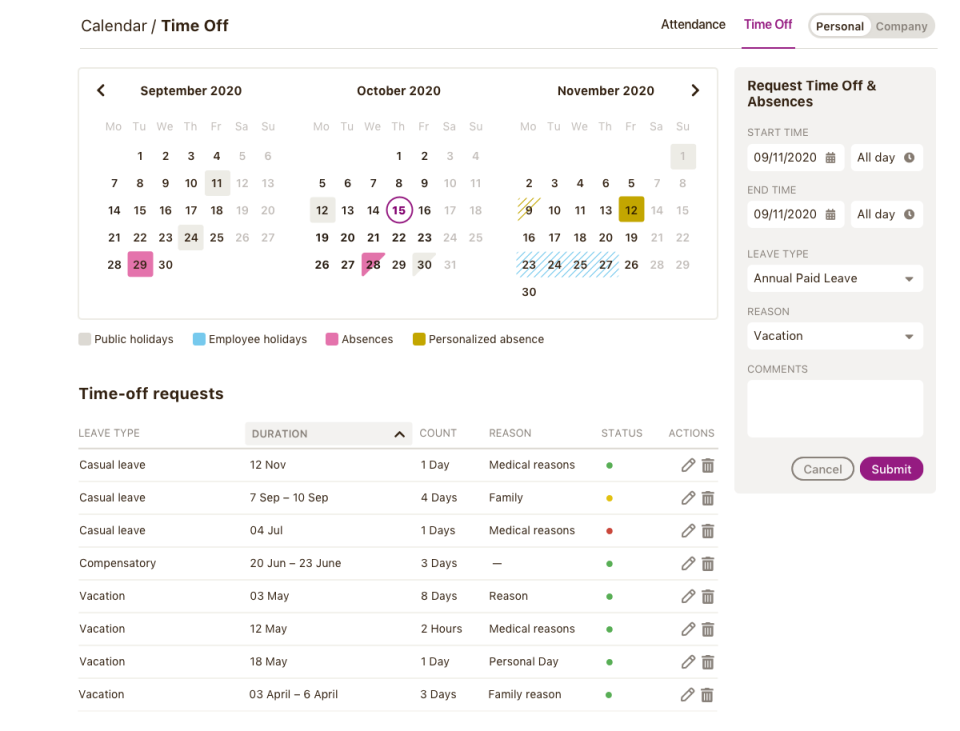Delete the 18 May Vacation request

(708, 662)
